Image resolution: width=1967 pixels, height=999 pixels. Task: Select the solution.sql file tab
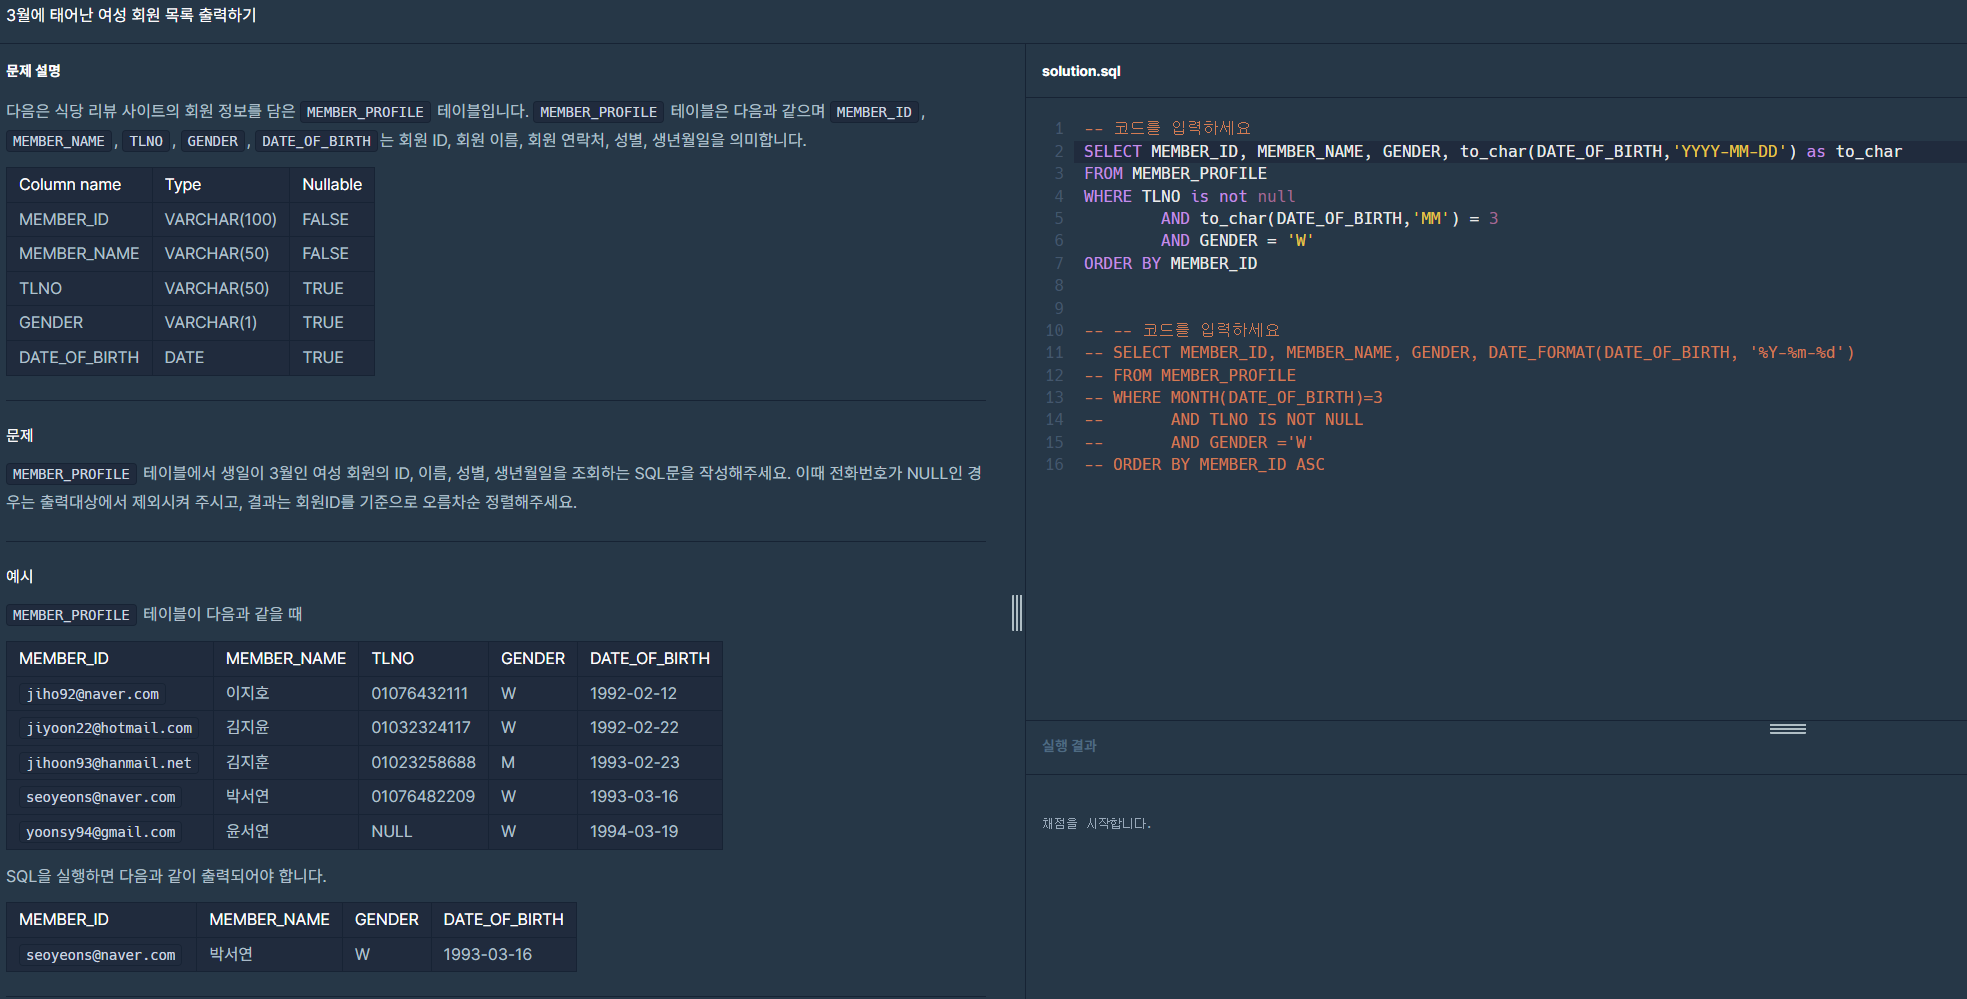click(1081, 71)
